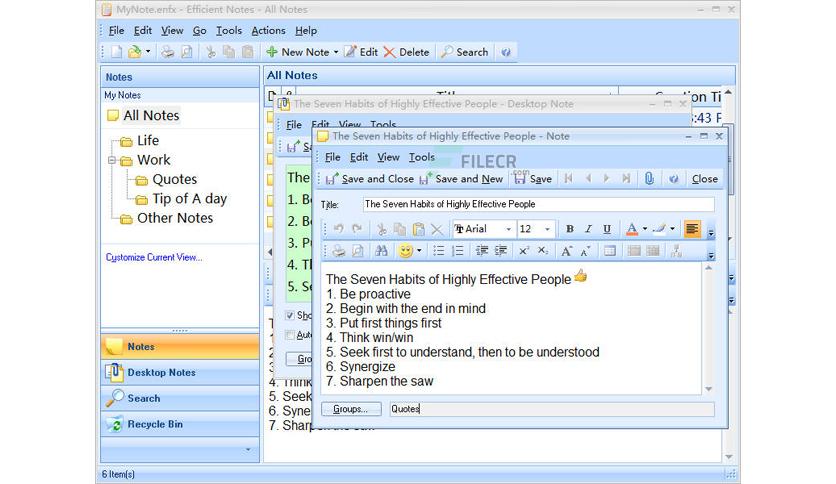
Task: Click the help icon in main toolbar
Action: 505,52
